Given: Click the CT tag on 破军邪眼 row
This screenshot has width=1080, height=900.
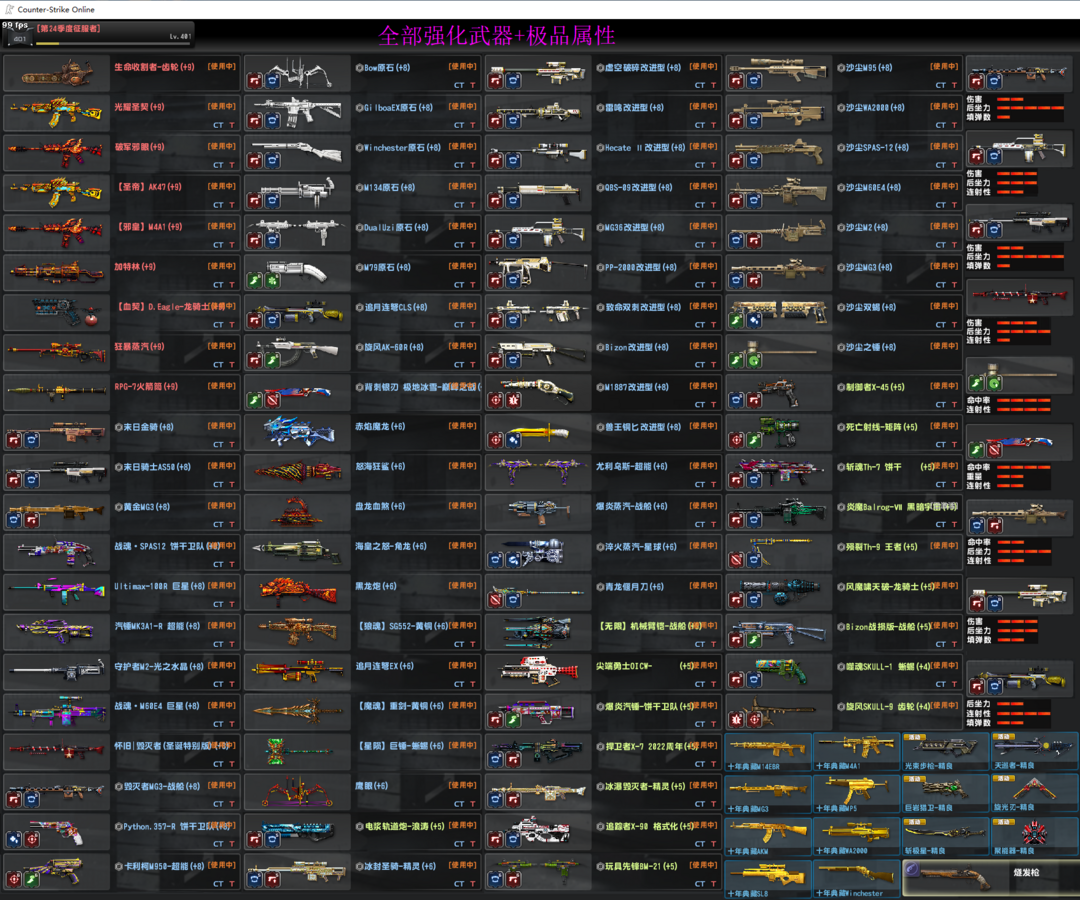Looking at the screenshot, I should [x=218, y=165].
